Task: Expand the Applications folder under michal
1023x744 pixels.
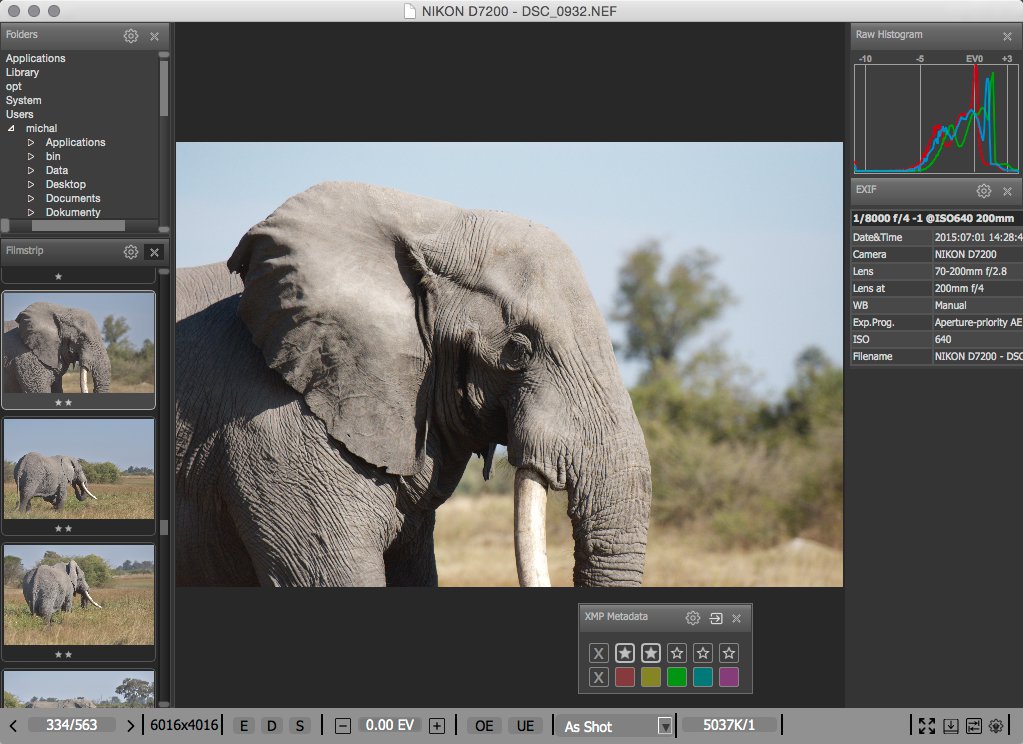Action: pos(31,142)
